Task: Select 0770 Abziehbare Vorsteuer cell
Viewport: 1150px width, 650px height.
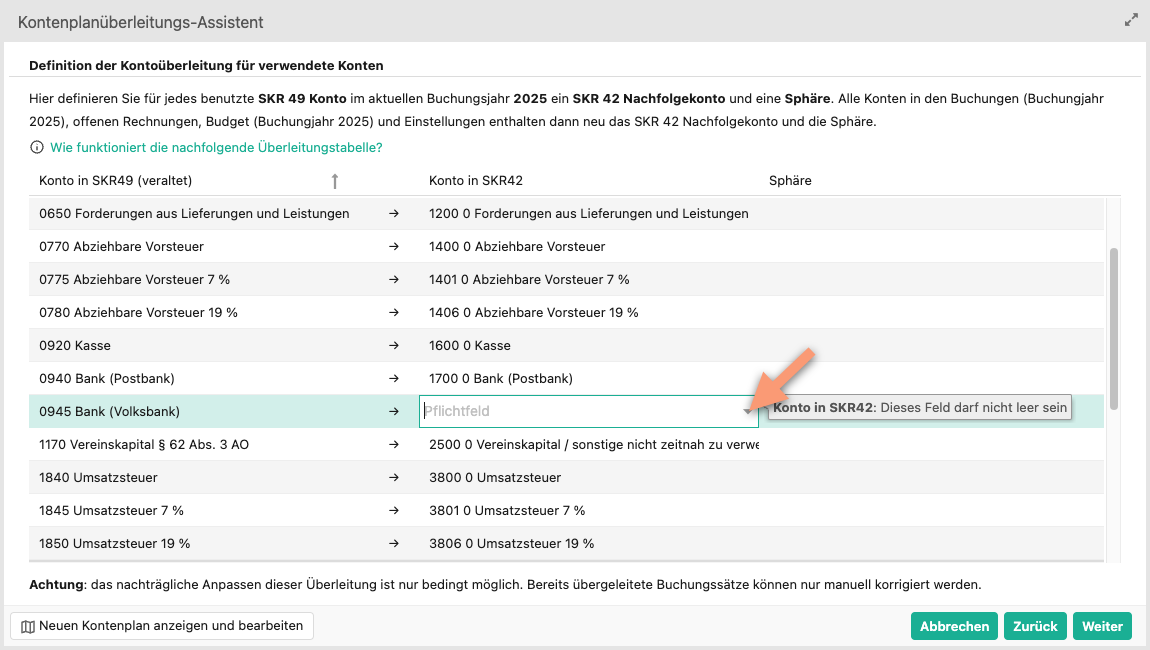Action: click(x=122, y=247)
